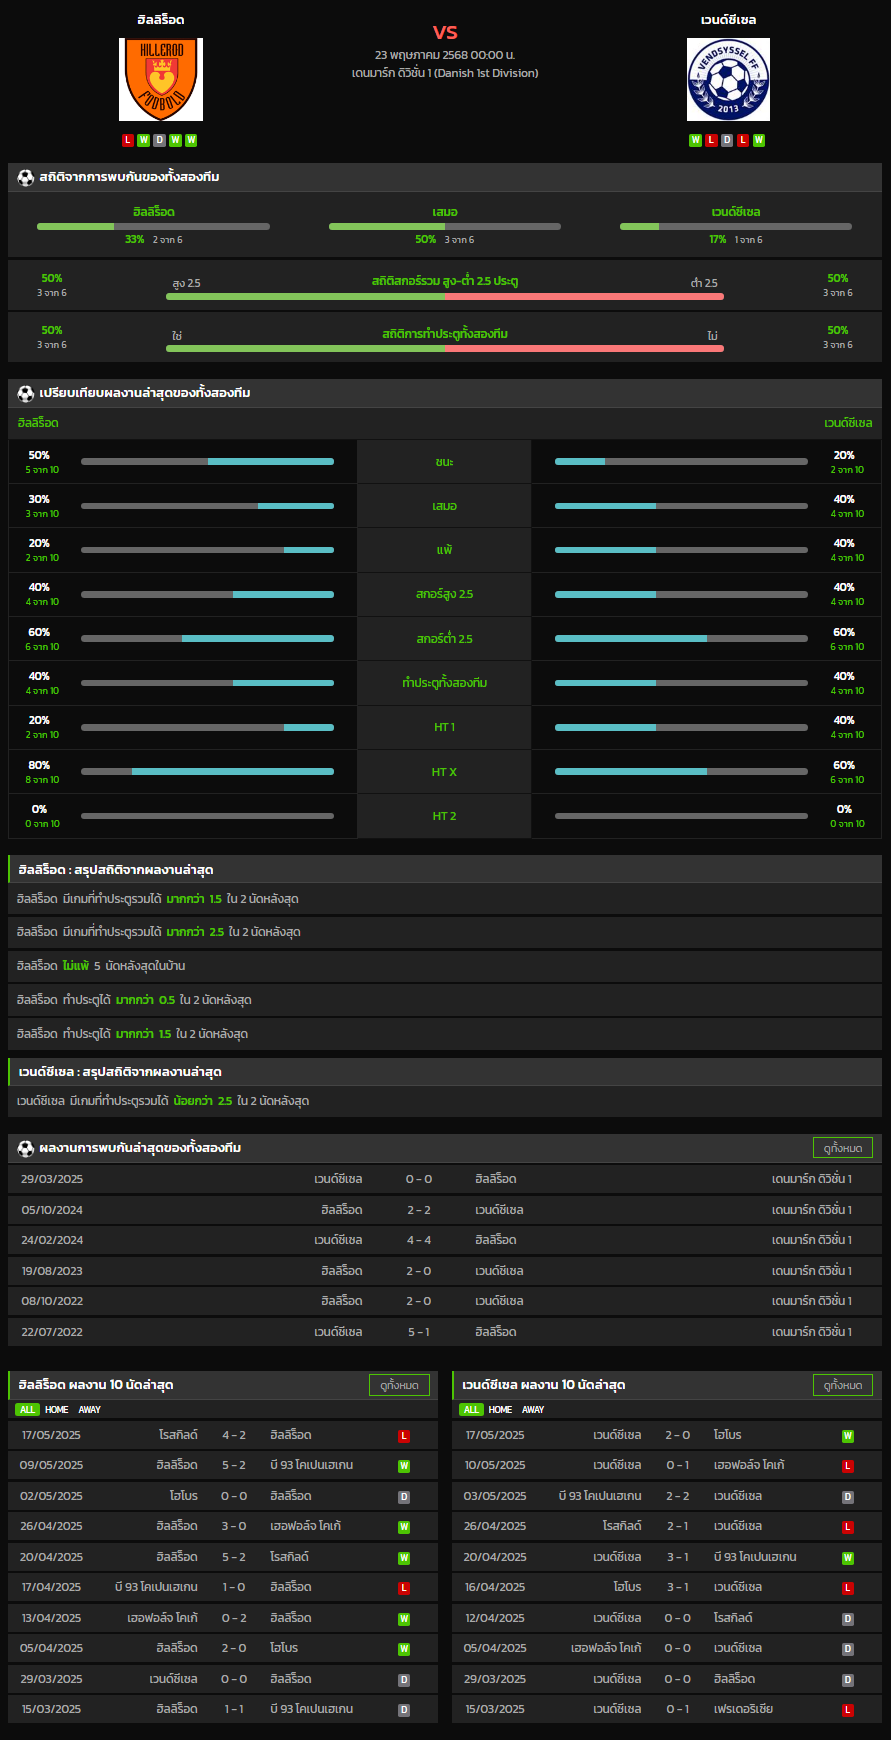
Task: Click W badge on 05/04/2025 ฮิลล์เรือด 2-0 โฮโบรs row
Action: 404,1649
